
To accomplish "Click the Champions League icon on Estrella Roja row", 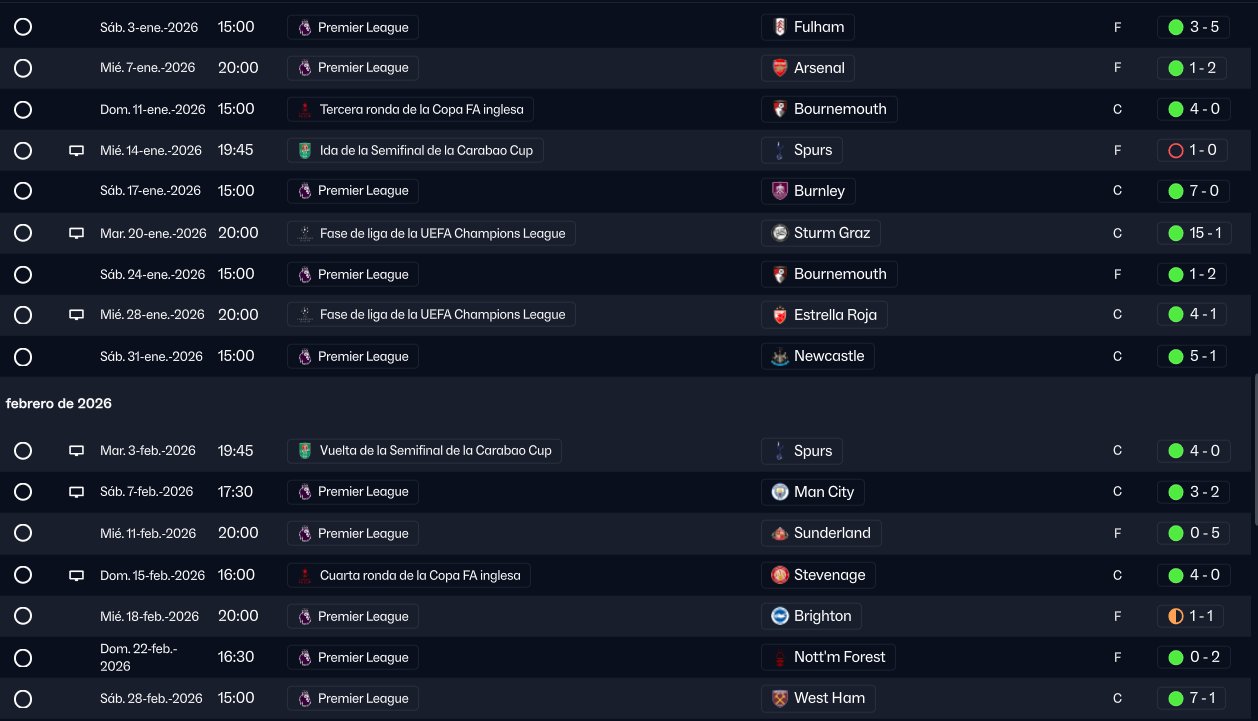I will [x=304, y=315].
